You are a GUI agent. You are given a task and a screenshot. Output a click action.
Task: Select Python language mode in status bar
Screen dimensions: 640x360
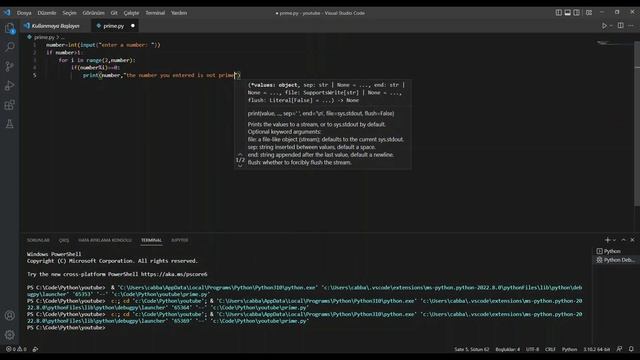click(569, 349)
